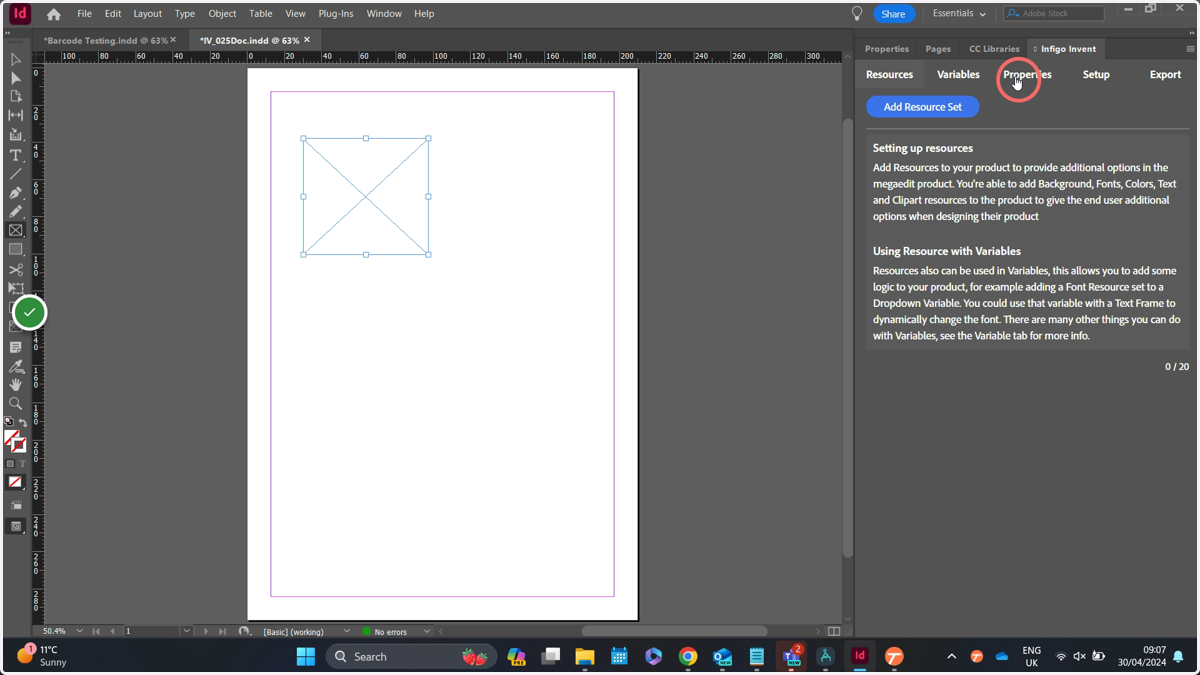This screenshot has height=675, width=1200.
Task: Open the Type menu
Action: point(185,14)
